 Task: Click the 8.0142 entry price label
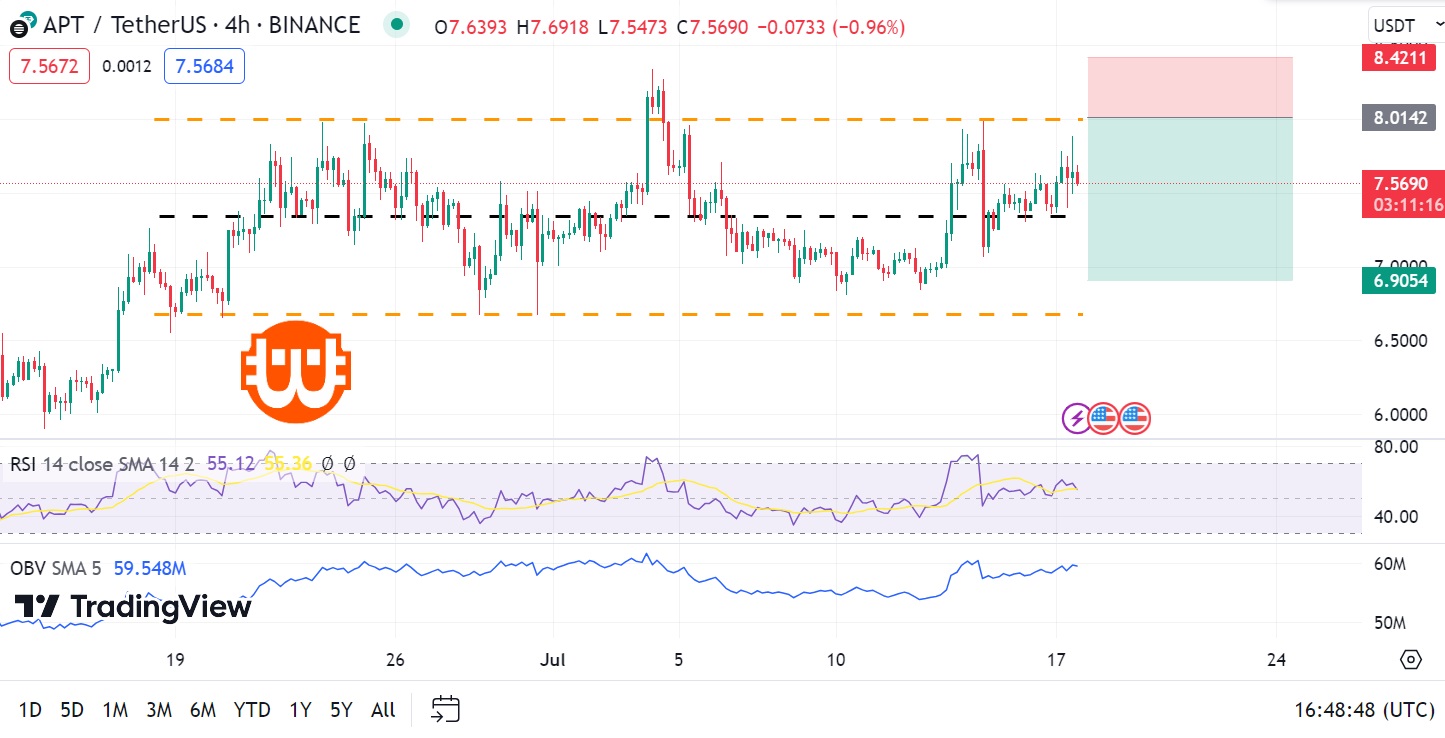tap(1400, 117)
